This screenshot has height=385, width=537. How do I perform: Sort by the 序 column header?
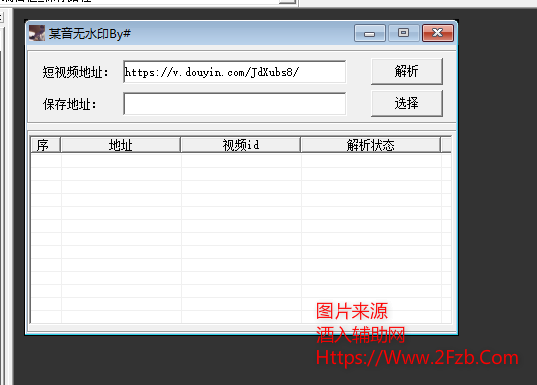pyautogui.click(x=45, y=145)
